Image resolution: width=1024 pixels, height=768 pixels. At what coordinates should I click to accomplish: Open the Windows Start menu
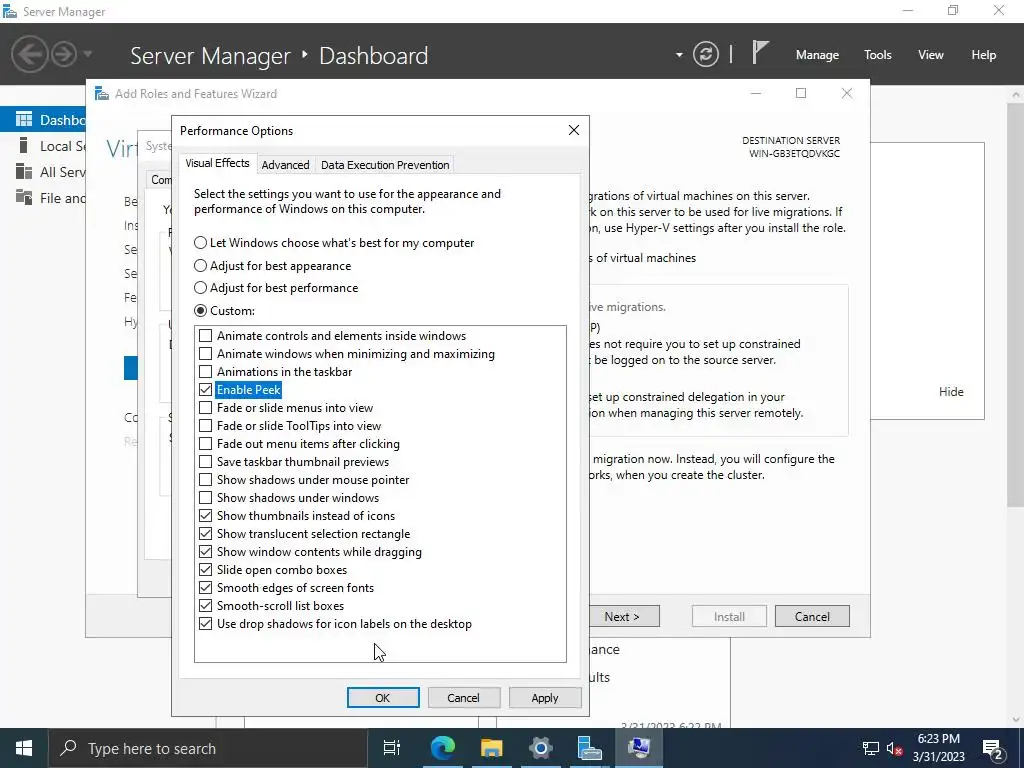click(24, 748)
